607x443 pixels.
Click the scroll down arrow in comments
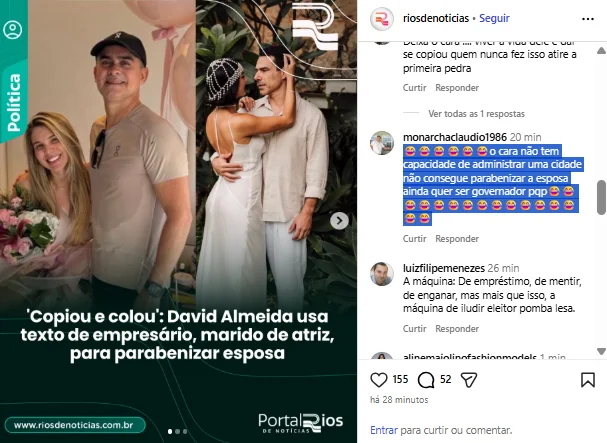click(x=601, y=351)
